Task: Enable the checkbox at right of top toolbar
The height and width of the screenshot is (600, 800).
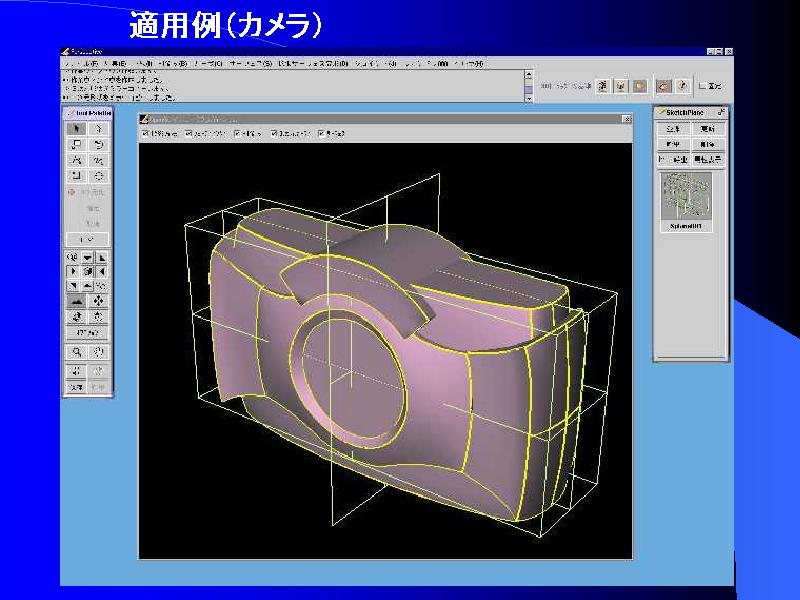Action: pyautogui.click(x=702, y=87)
